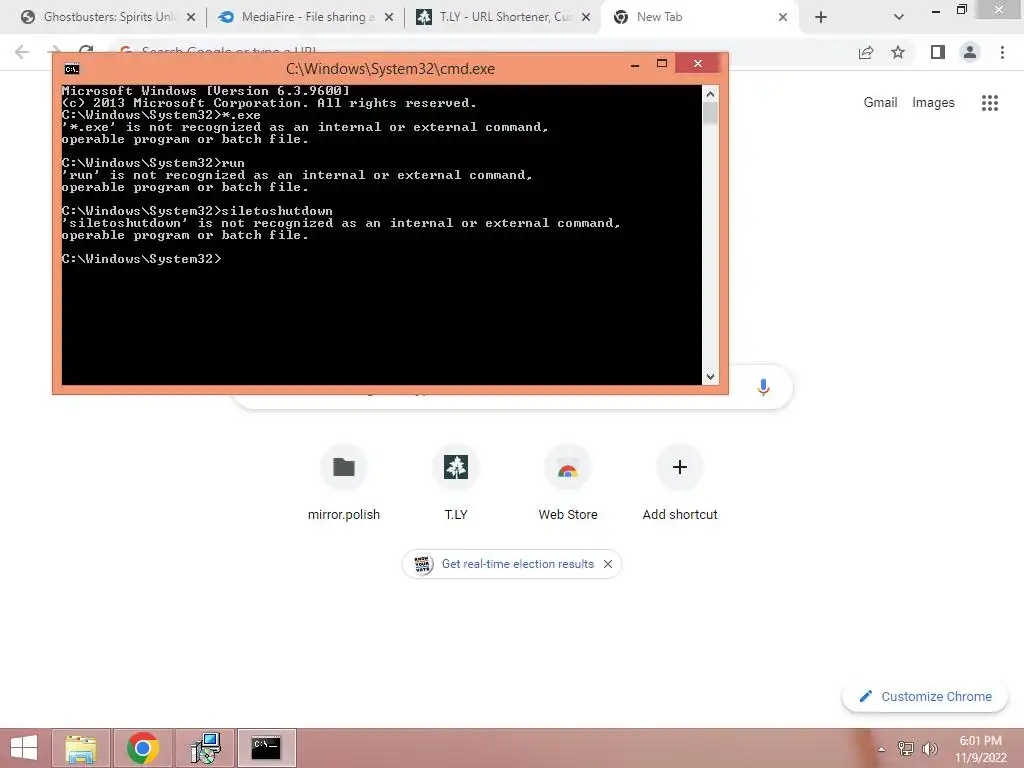Click the Microsoft Windows Version line
The image size is (1024, 768).
click(206, 91)
